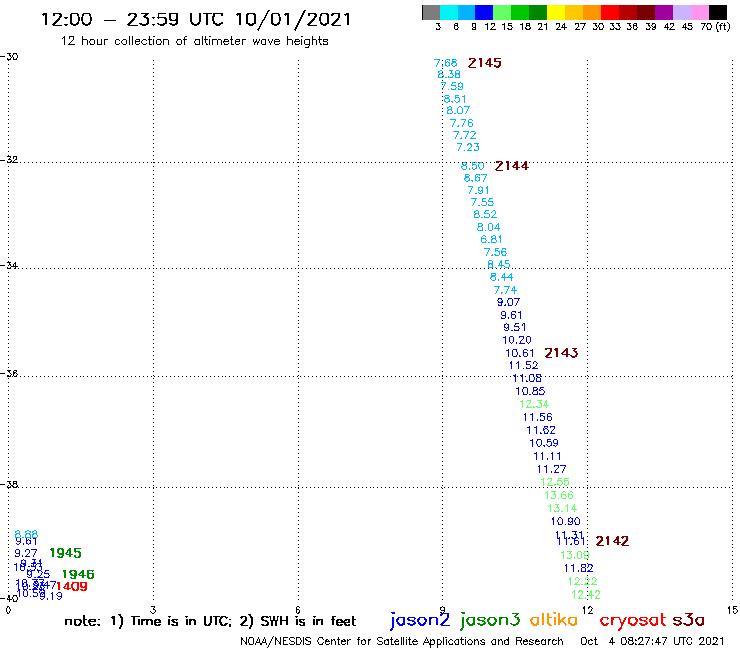This screenshot has height=650, width=740.
Task: Select the green 12.42 wave height value
Action: pyautogui.click(x=586, y=595)
